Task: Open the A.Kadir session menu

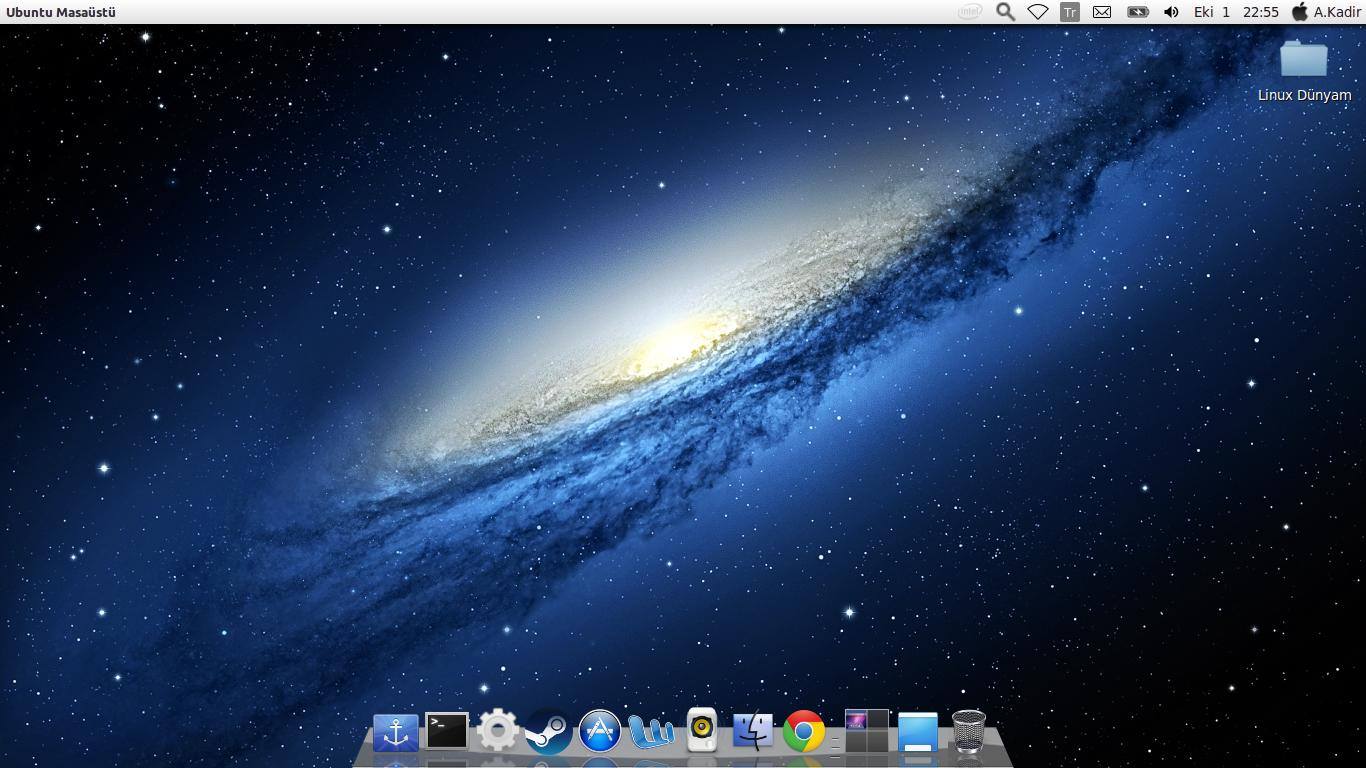Action: click(1327, 12)
